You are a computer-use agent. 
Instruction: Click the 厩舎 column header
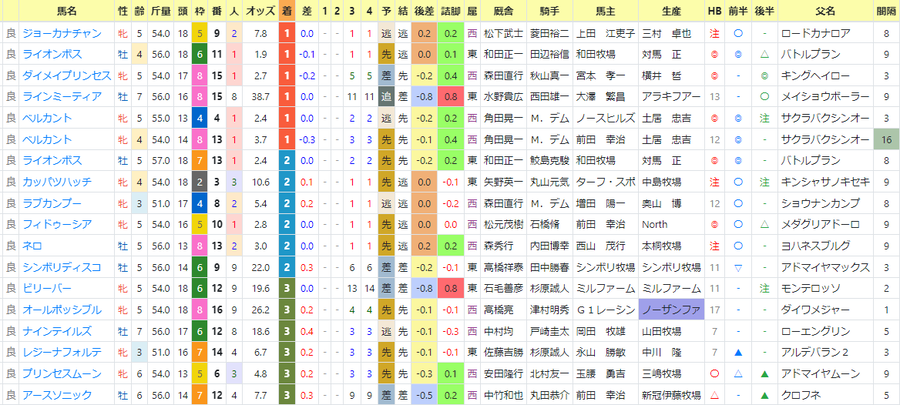(x=502, y=11)
